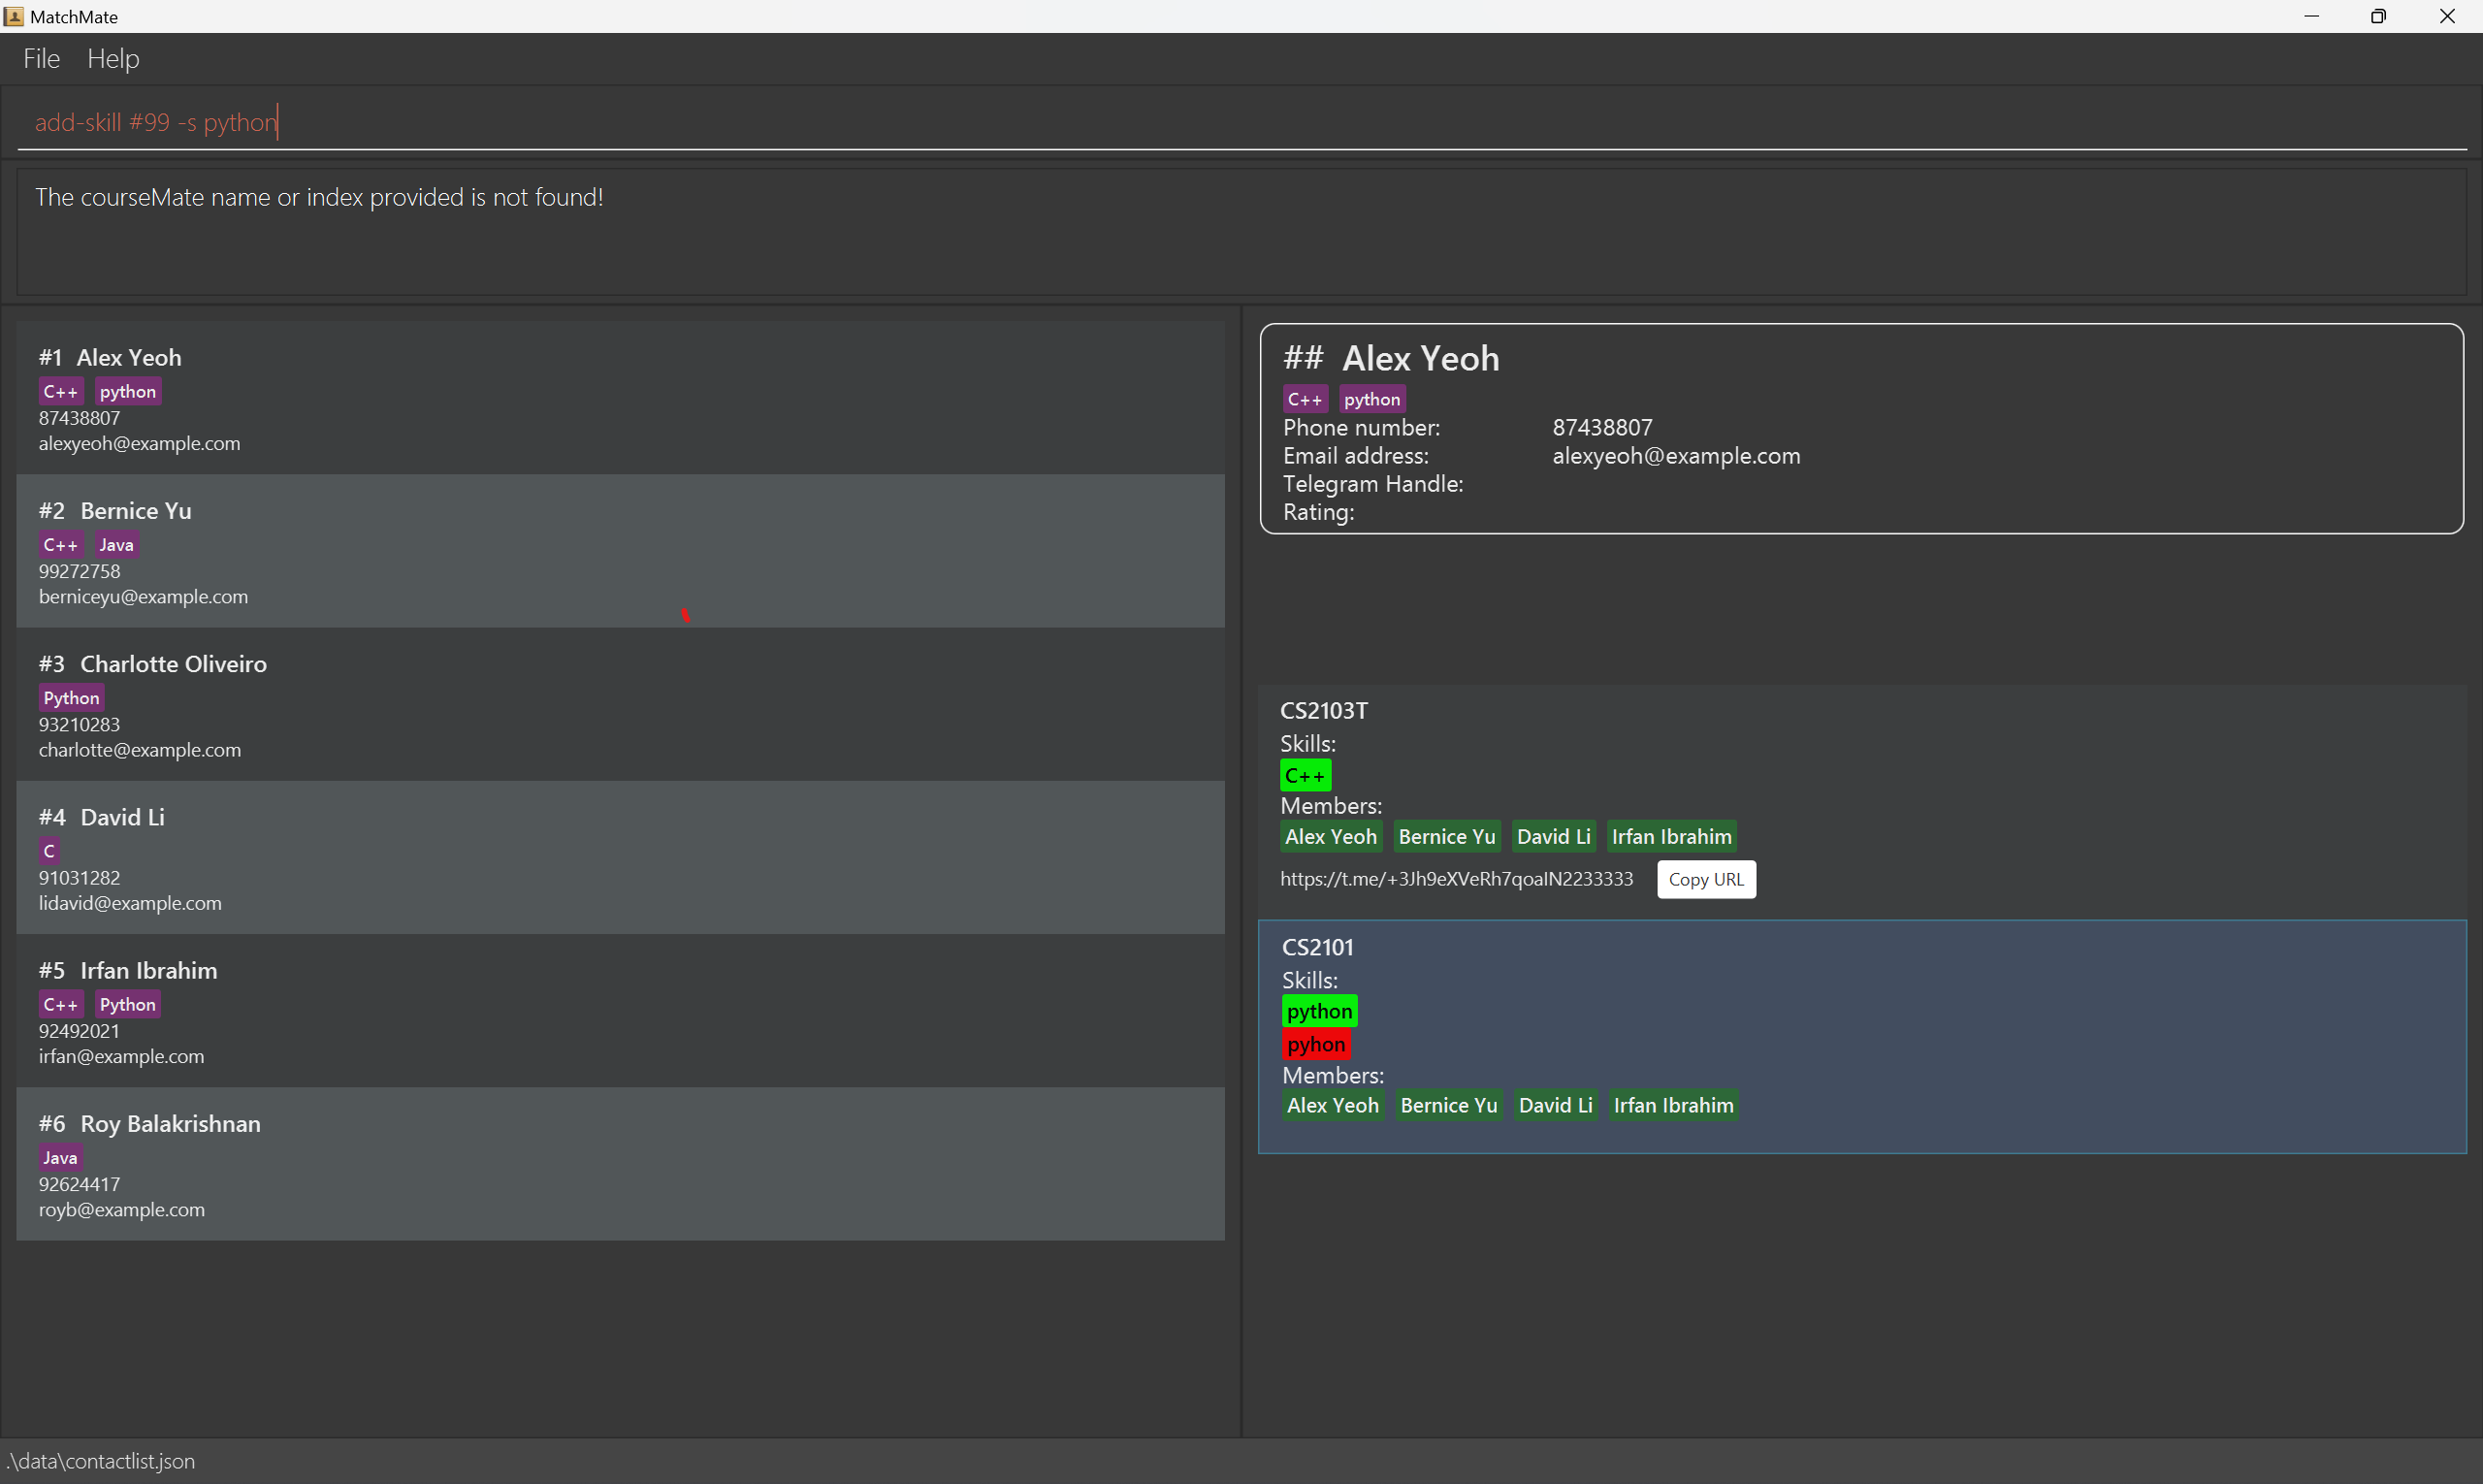Select the #5 Irfan Ibrahim card

pyautogui.click(x=620, y=1011)
